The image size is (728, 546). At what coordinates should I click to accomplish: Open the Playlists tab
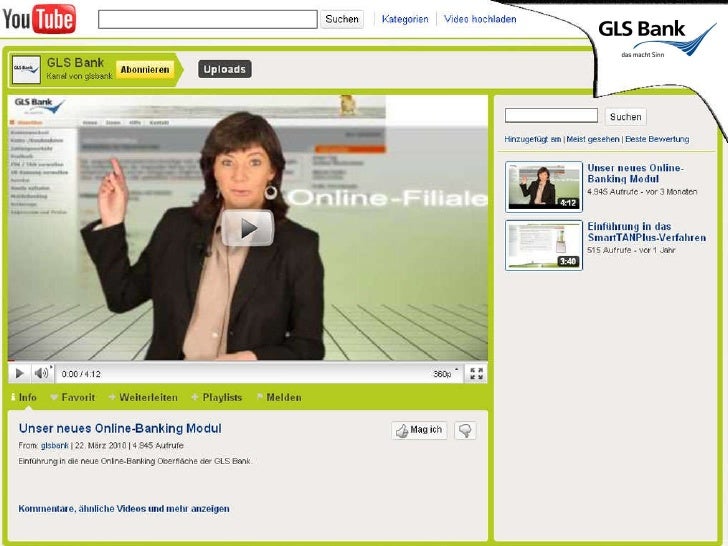click(217, 397)
